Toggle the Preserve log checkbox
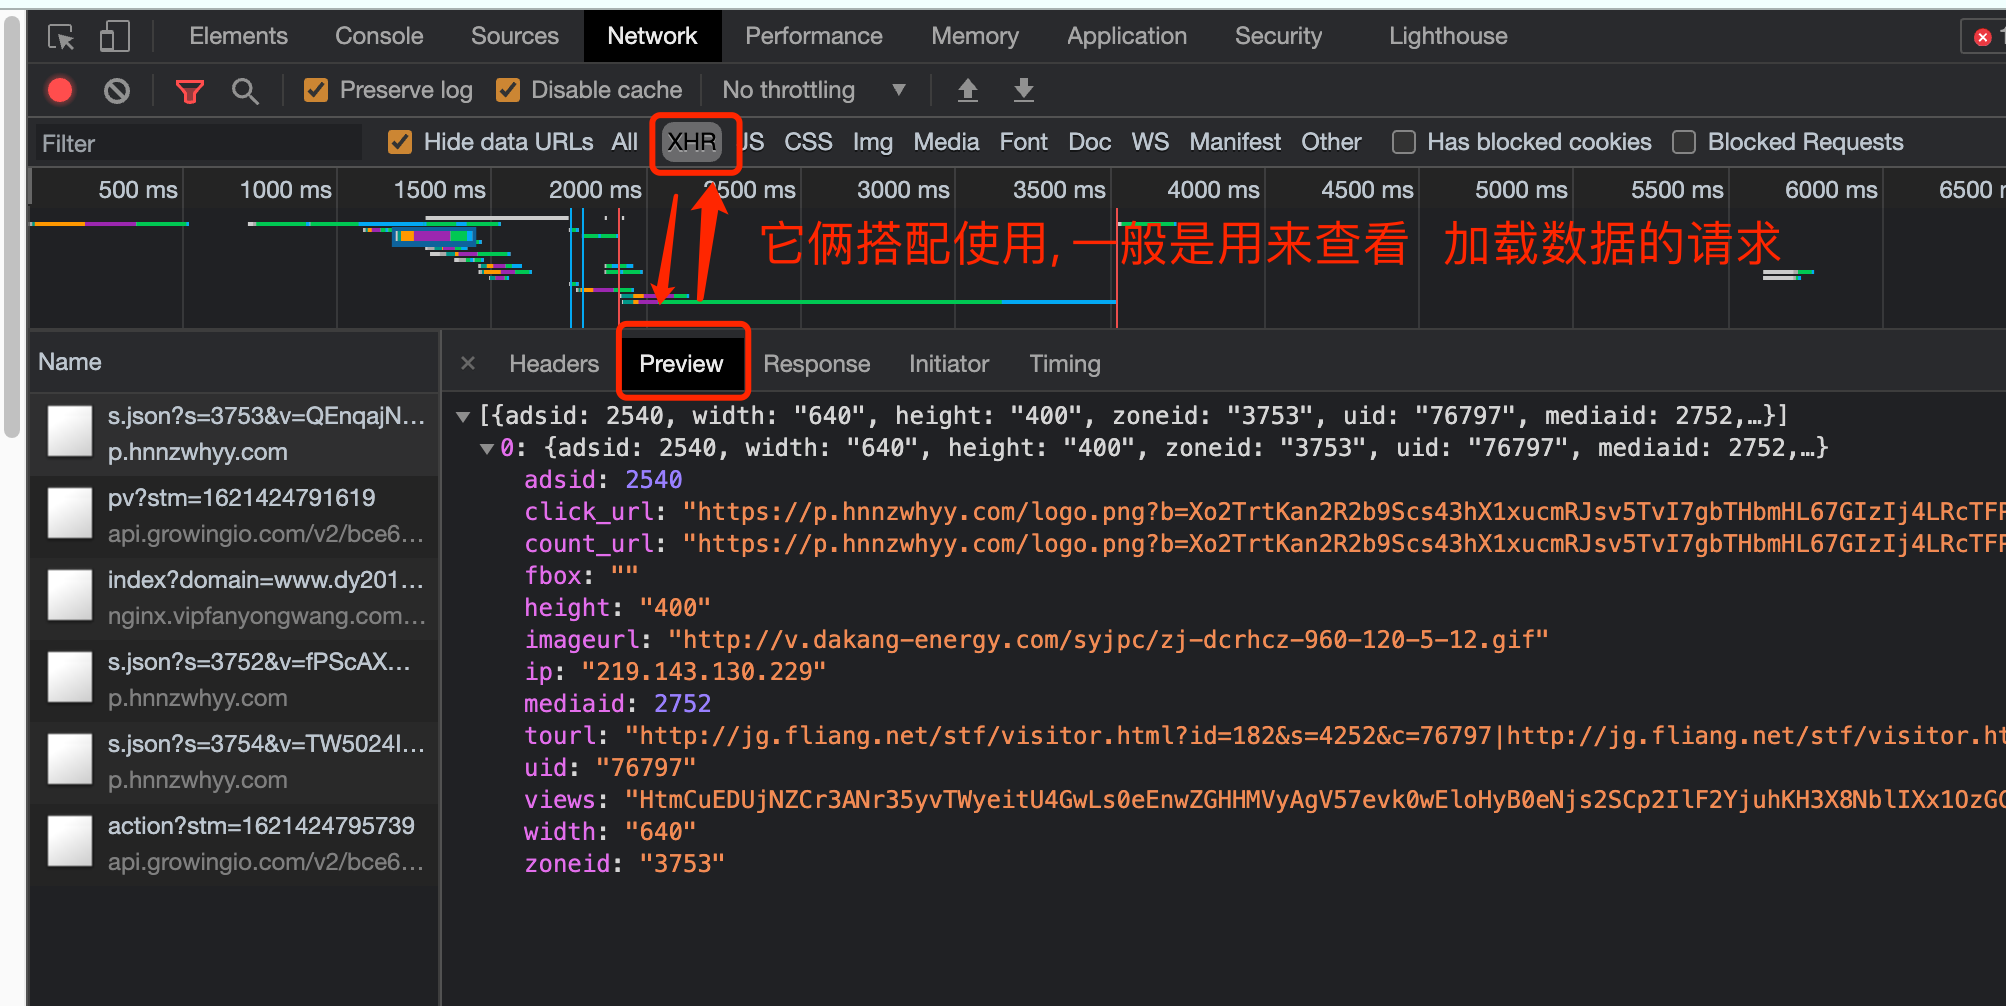2006x1006 pixels. 316,90
